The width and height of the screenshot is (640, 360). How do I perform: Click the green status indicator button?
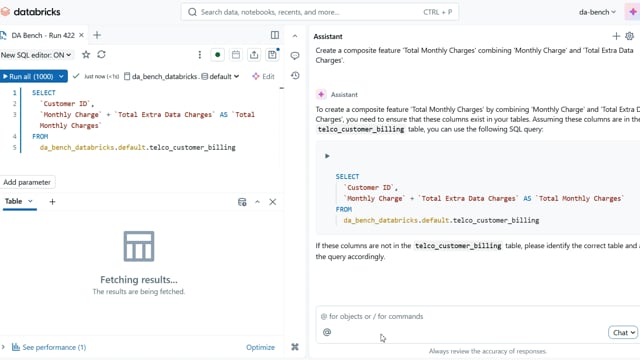click(218, 55)
